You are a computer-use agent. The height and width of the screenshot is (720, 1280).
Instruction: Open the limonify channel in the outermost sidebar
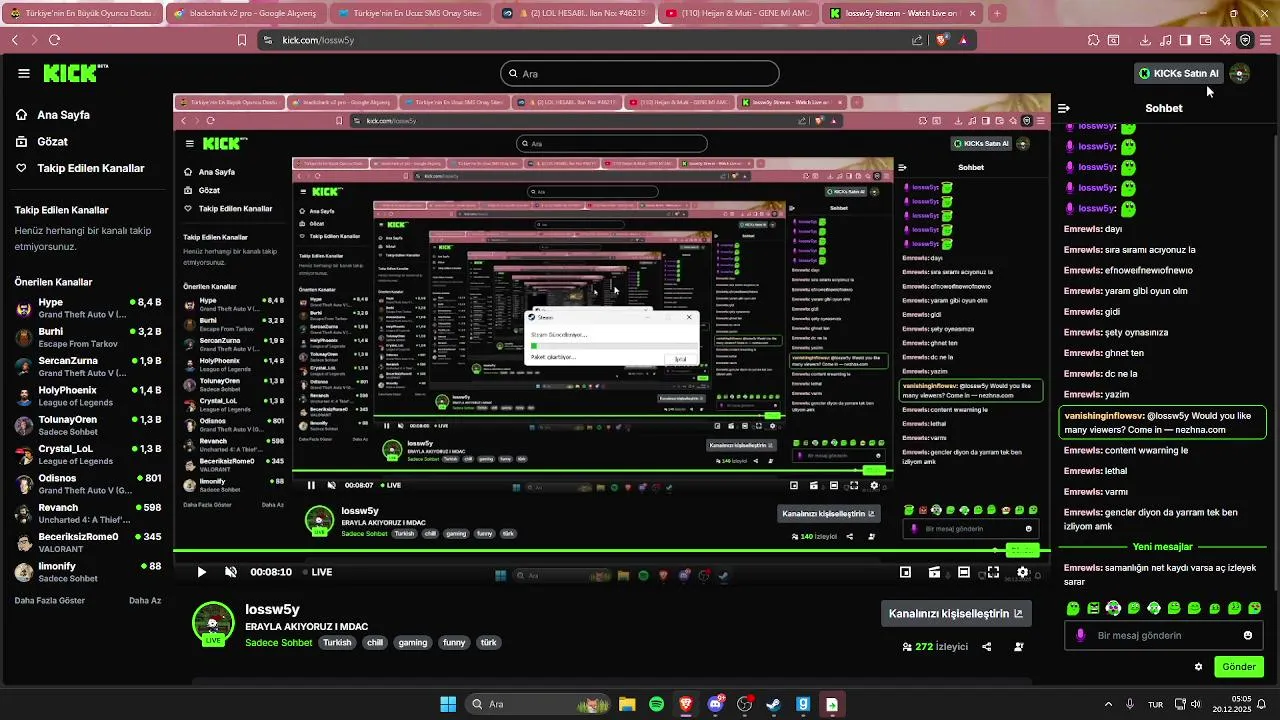(x=88, y=572)
